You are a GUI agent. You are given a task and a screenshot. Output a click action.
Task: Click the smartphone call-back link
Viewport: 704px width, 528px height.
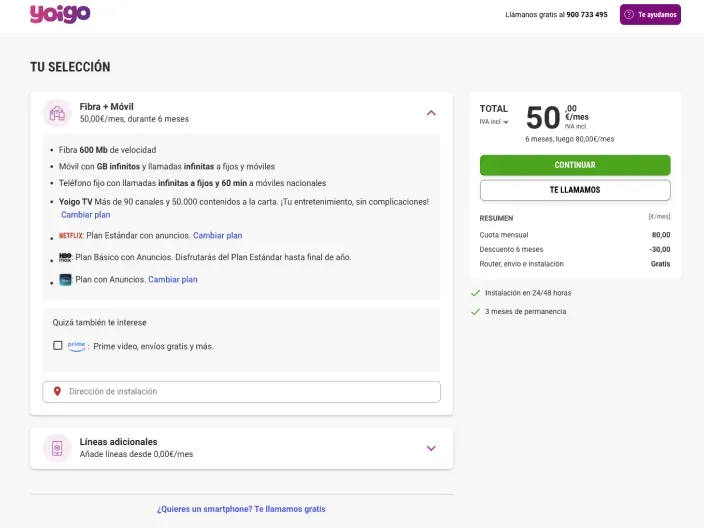(241, 509)
